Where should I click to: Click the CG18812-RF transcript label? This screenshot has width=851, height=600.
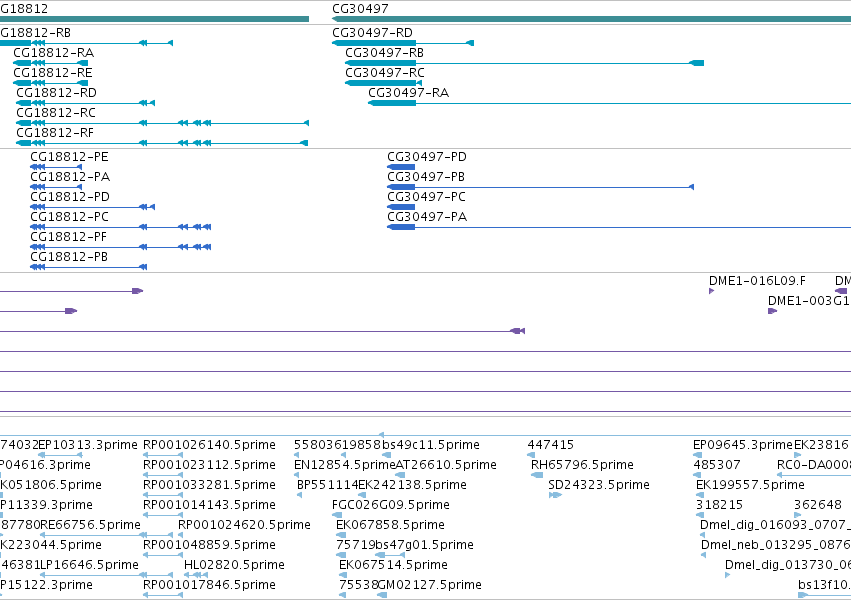(55, 133)
